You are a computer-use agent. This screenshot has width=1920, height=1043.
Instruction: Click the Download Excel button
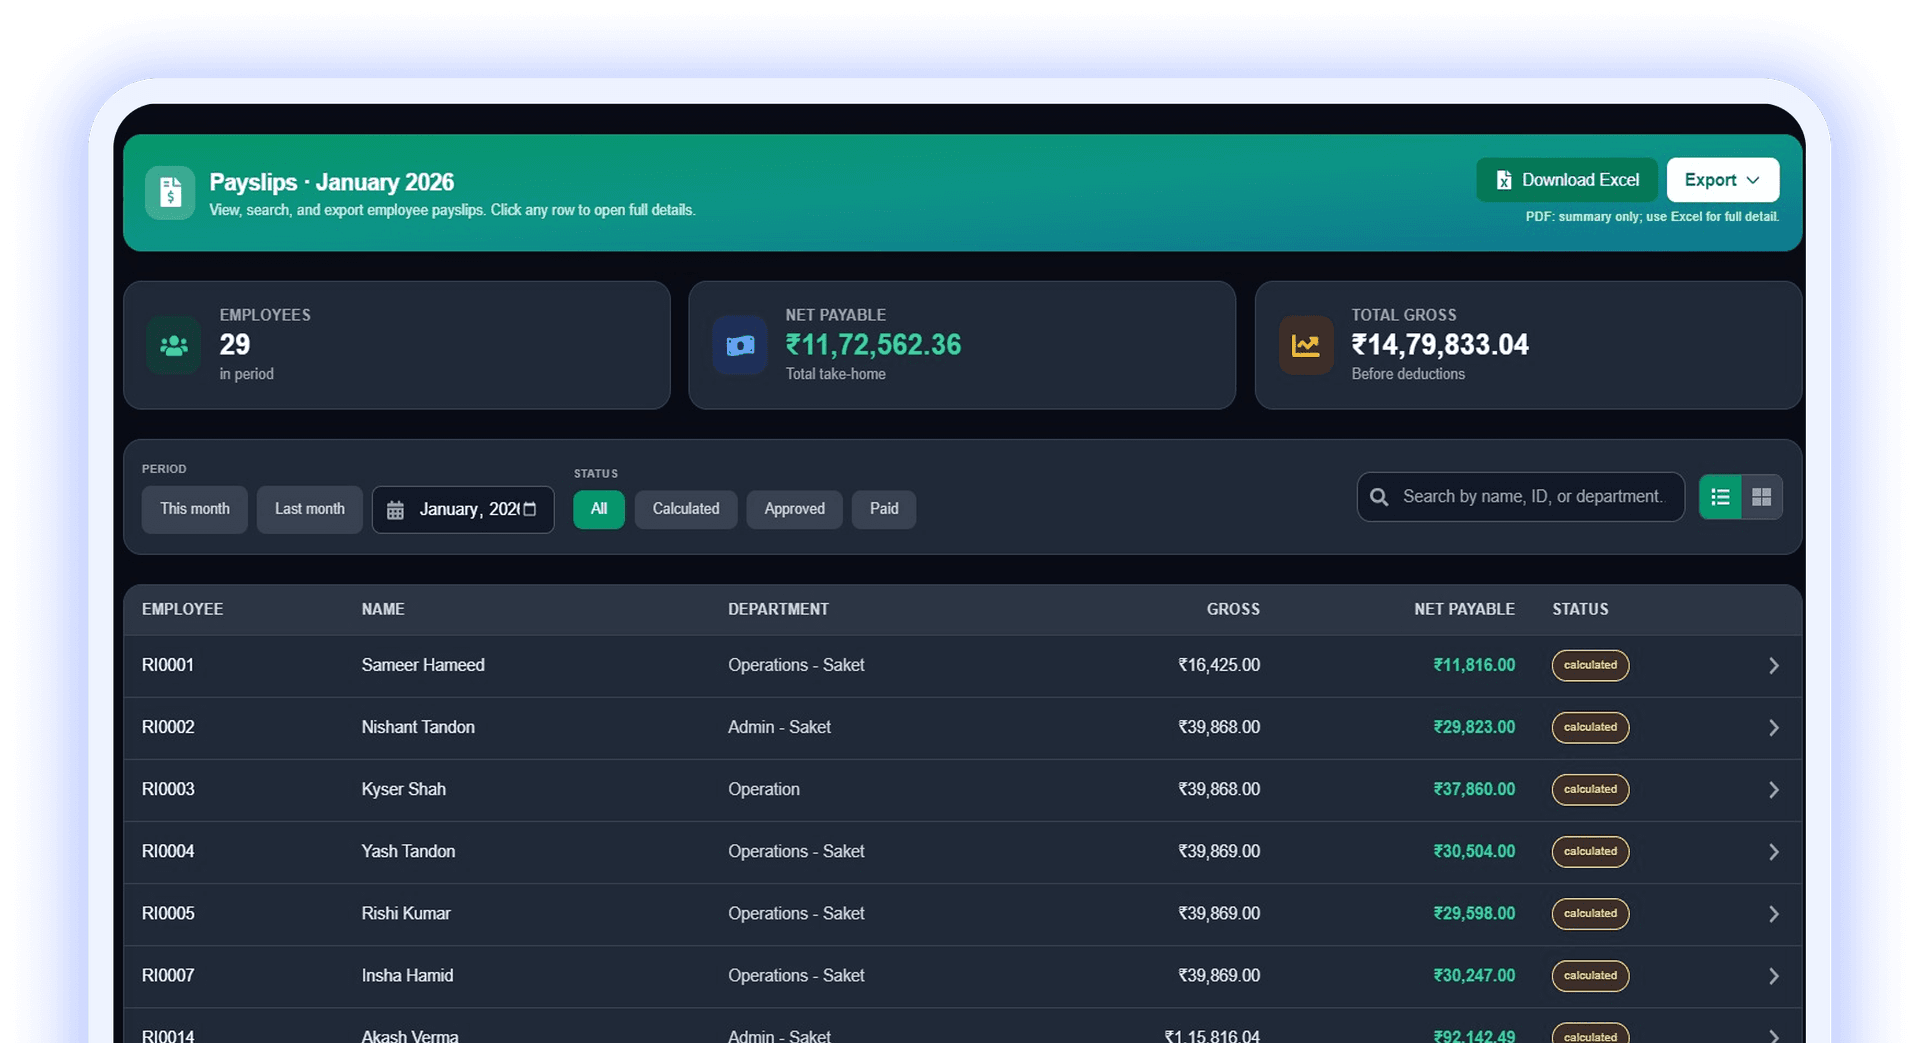point(1566,179)
